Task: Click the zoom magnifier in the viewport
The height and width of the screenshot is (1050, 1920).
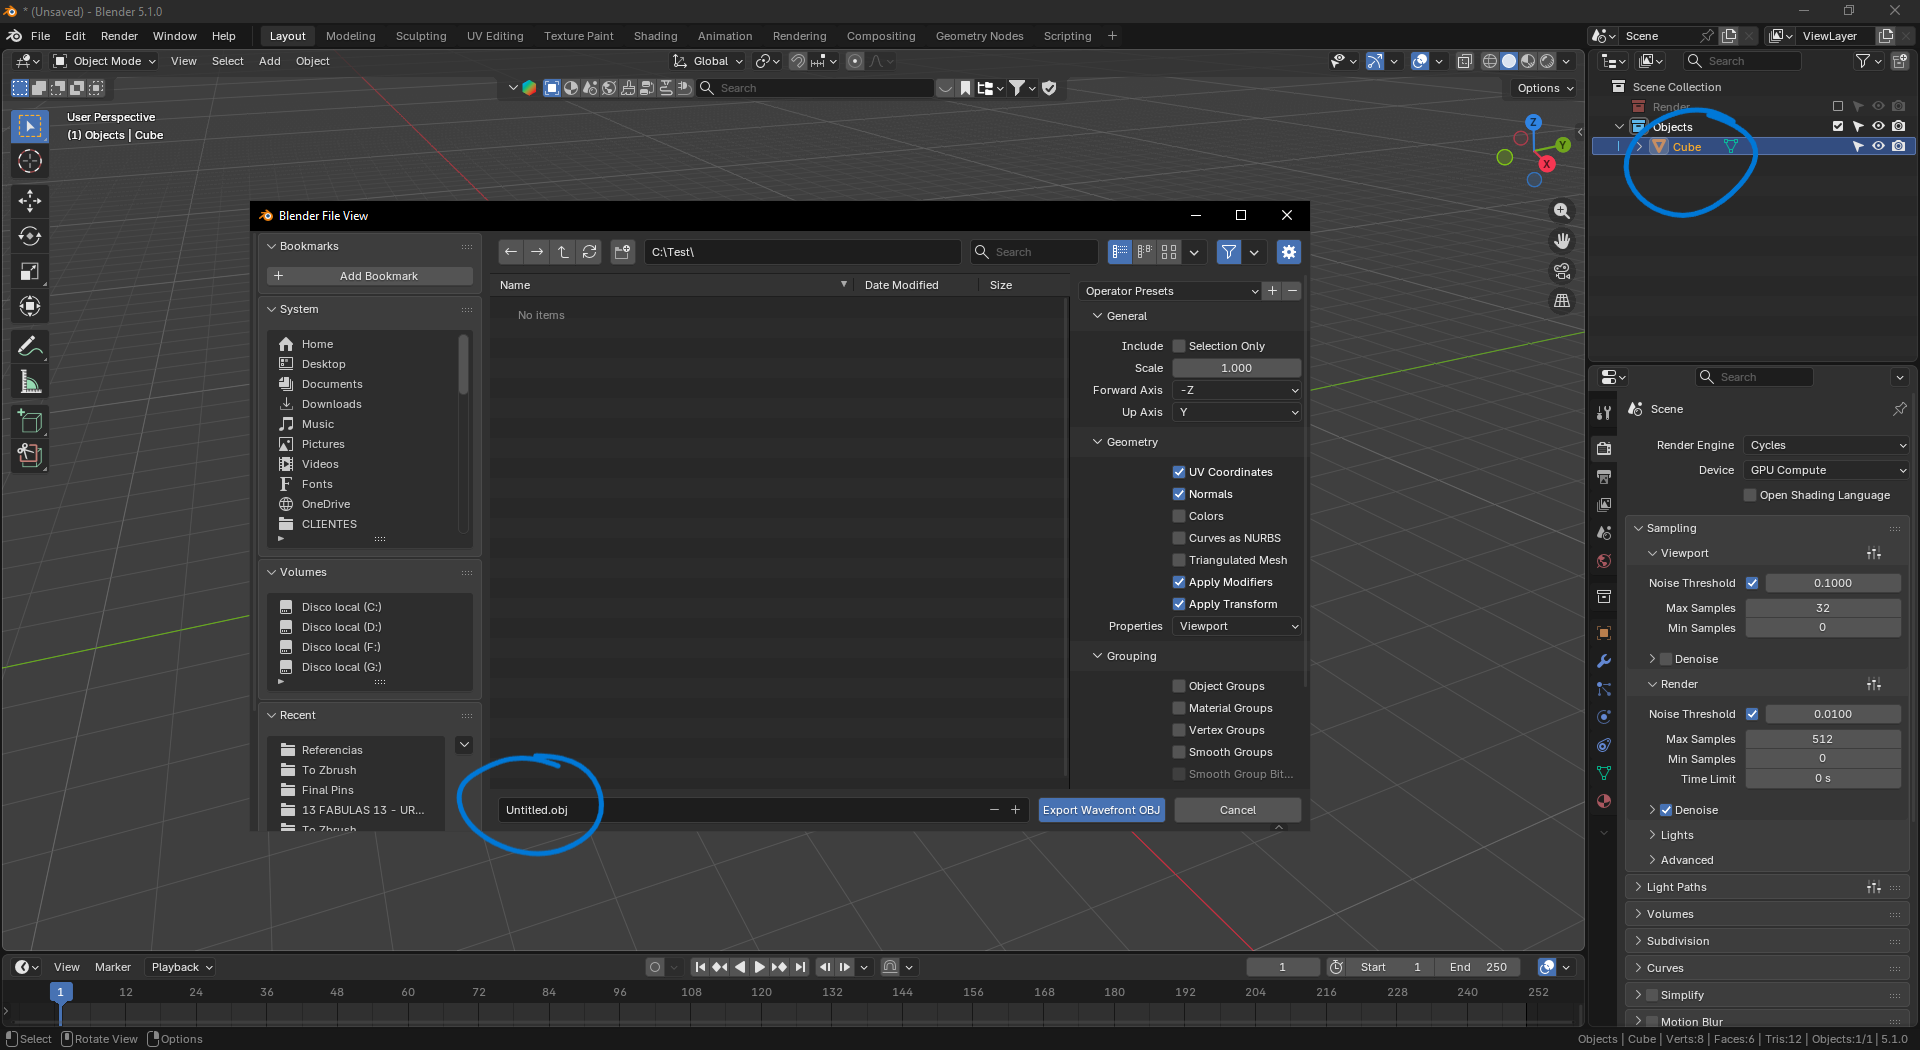Action: [1562, 211]
